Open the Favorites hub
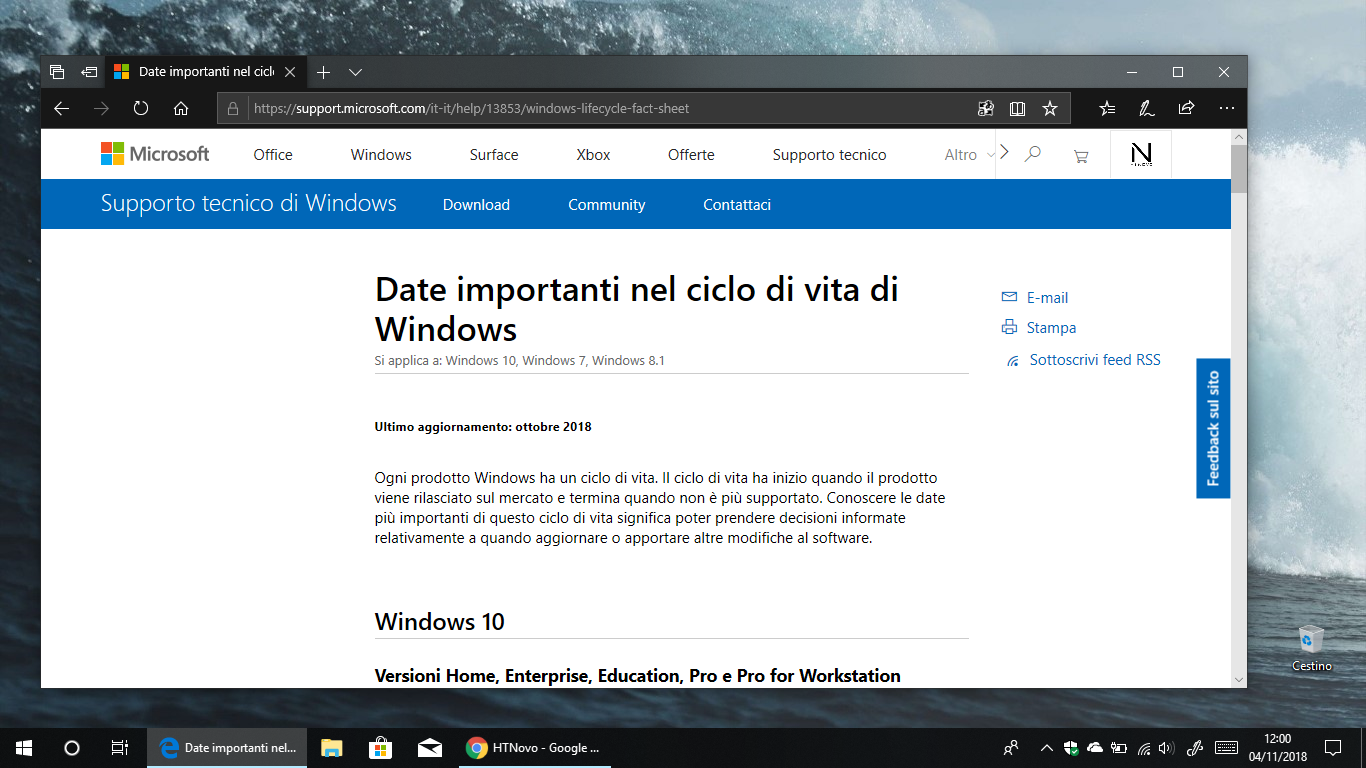Viewport: 1366px width, 768px height. 1107,108
